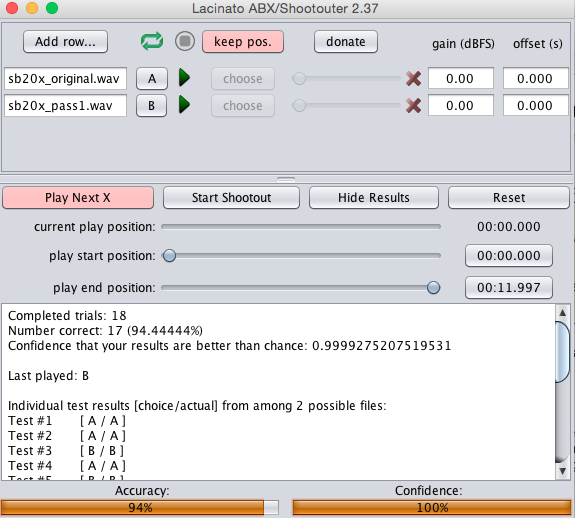
Task: Click the 'Completed trials: 18' text
Action: (x=67, y=316)
